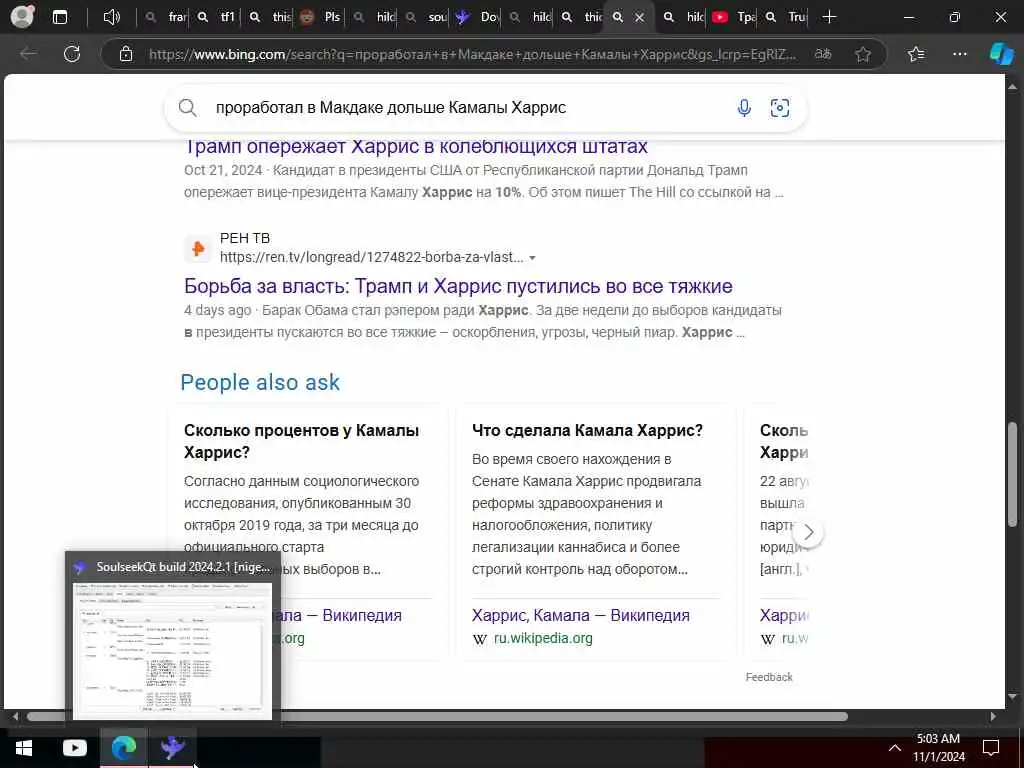
Task: Show next People also ask cards
Action: tap(808, 532)
